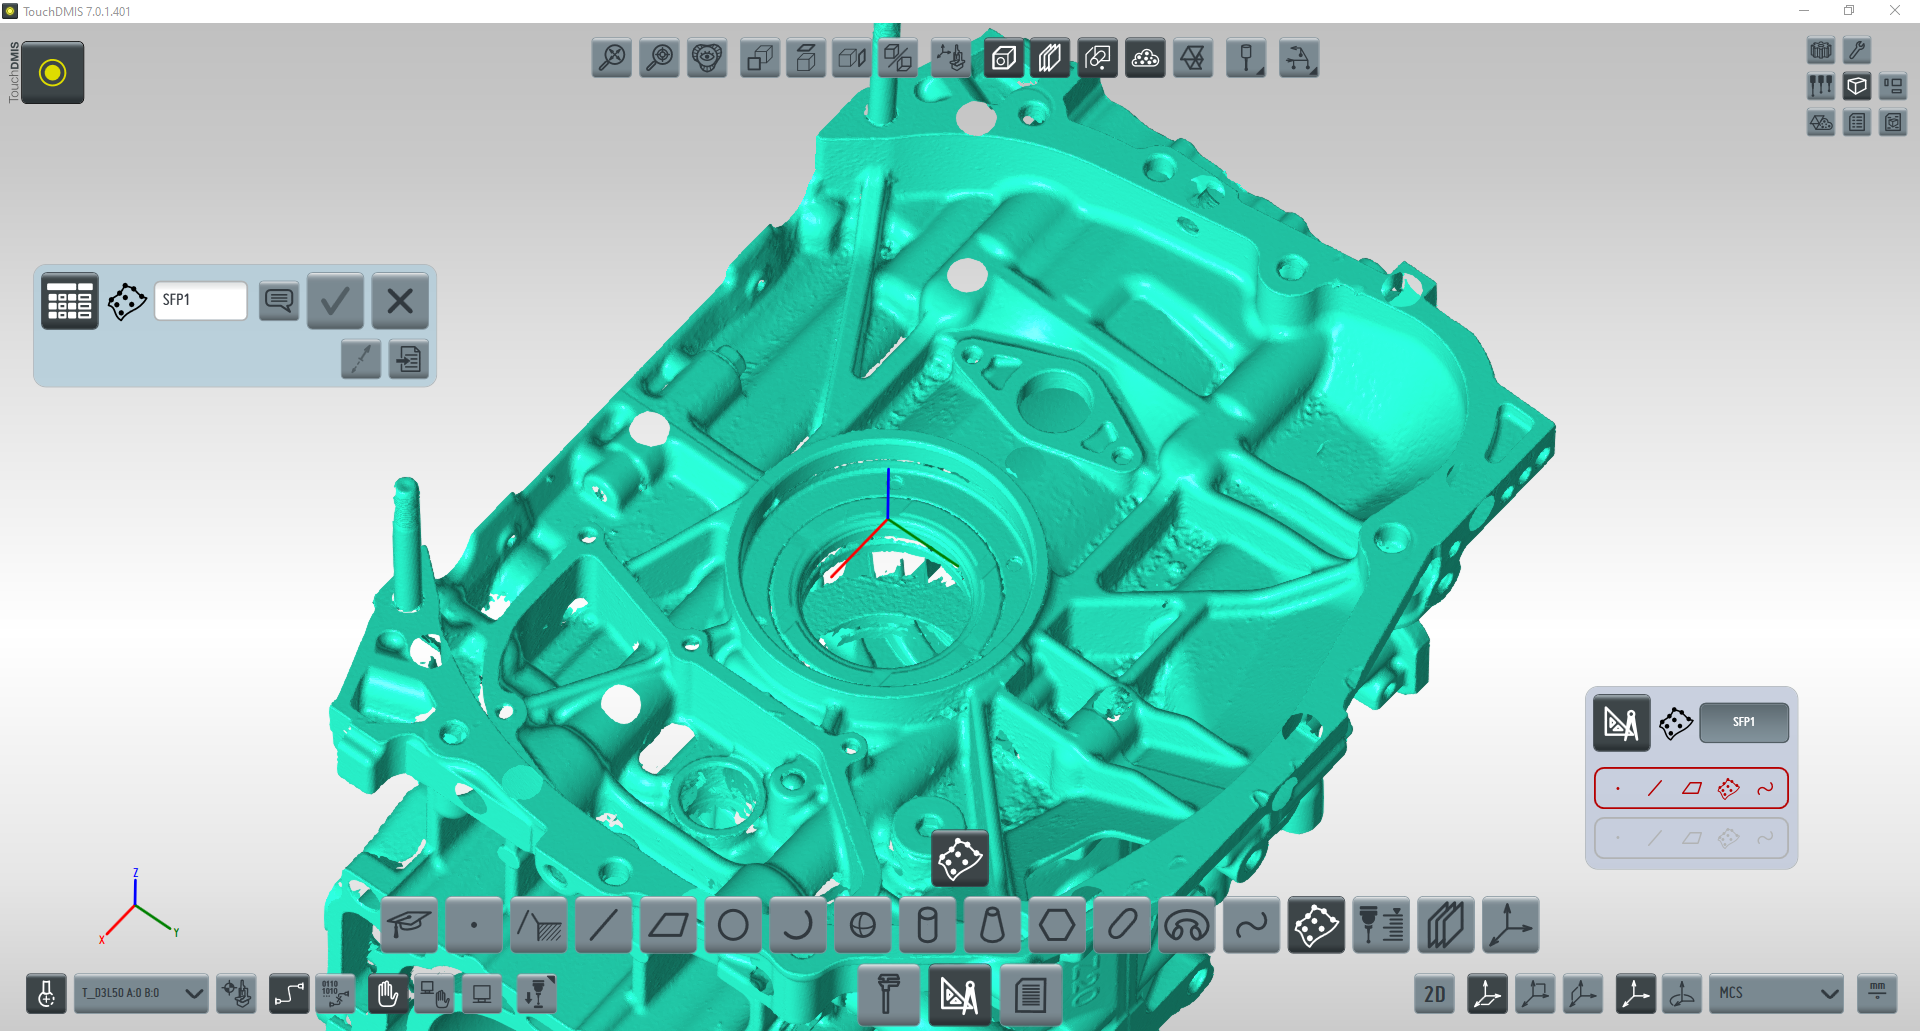This screenshot has height=1031, width=1920.
Task: Confirm the feature with the checkmark
Action: click(x=335, y=300)
